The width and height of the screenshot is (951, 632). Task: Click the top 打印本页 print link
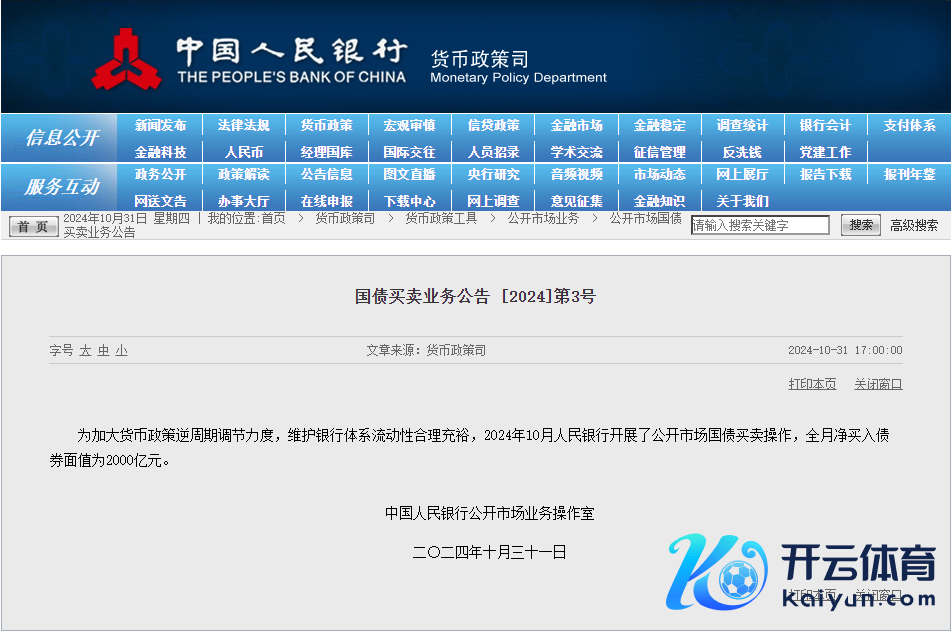pyautogui.click(x=812, y=384)
